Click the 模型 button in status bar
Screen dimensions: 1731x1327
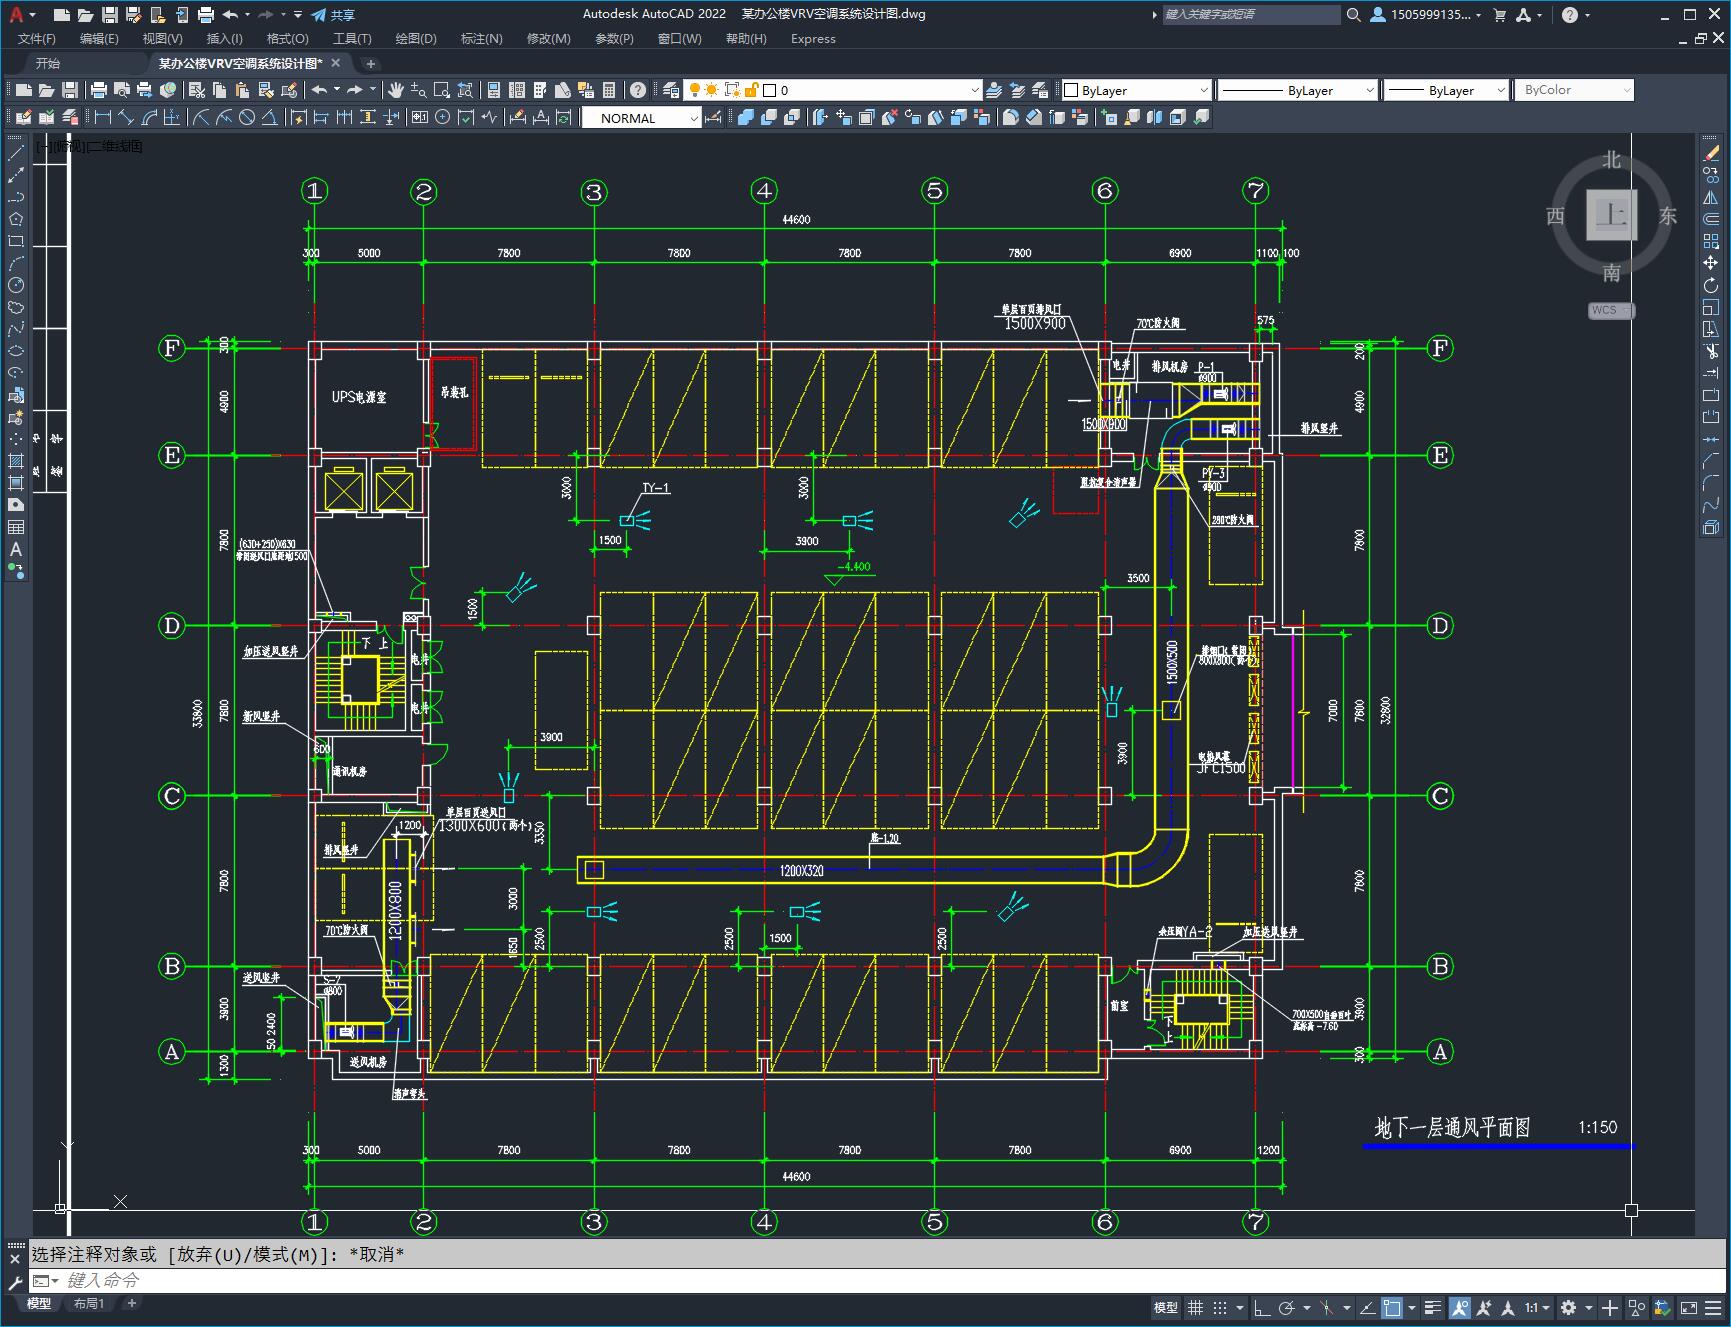coord(1166,1307)
